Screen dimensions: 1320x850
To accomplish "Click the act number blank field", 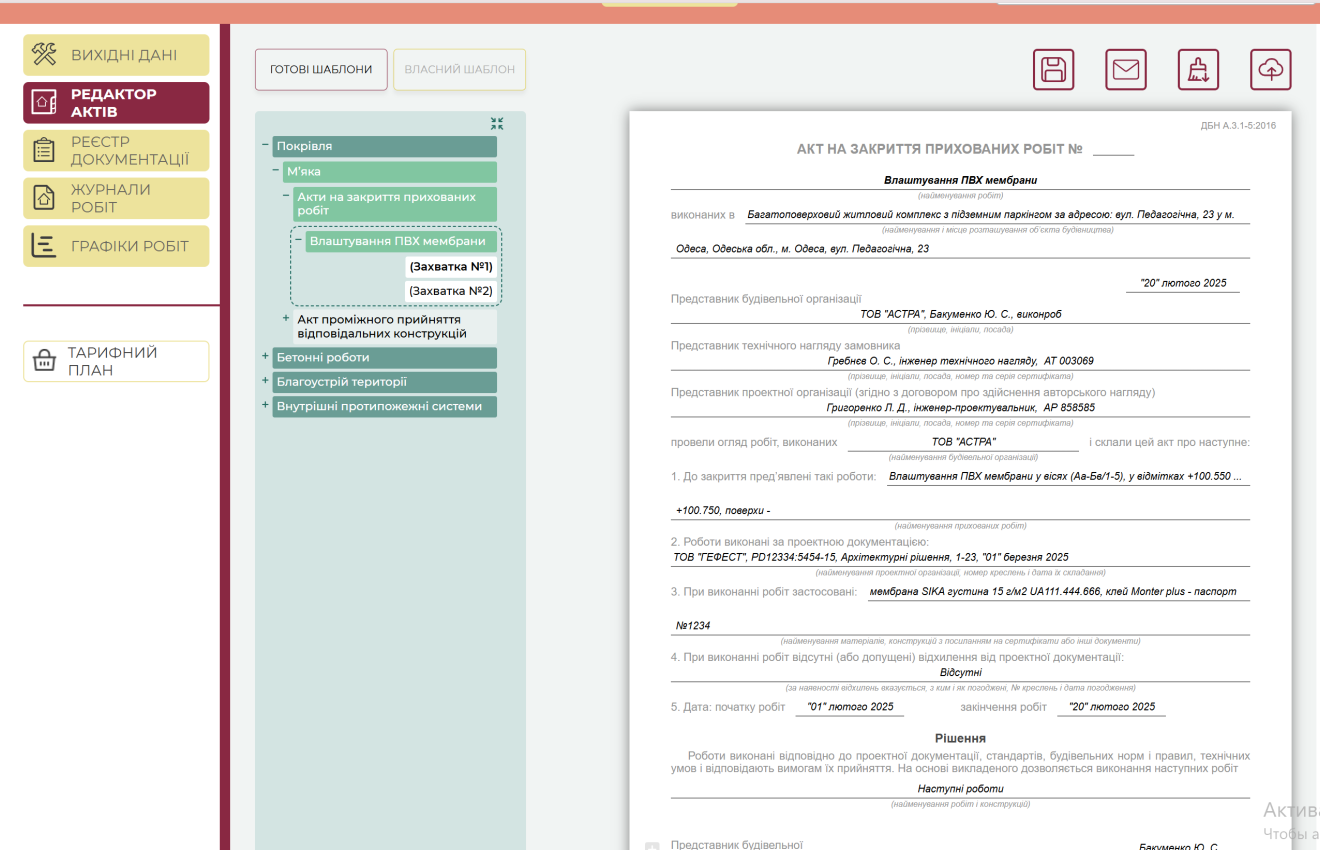I will (x=1113, y=148).
